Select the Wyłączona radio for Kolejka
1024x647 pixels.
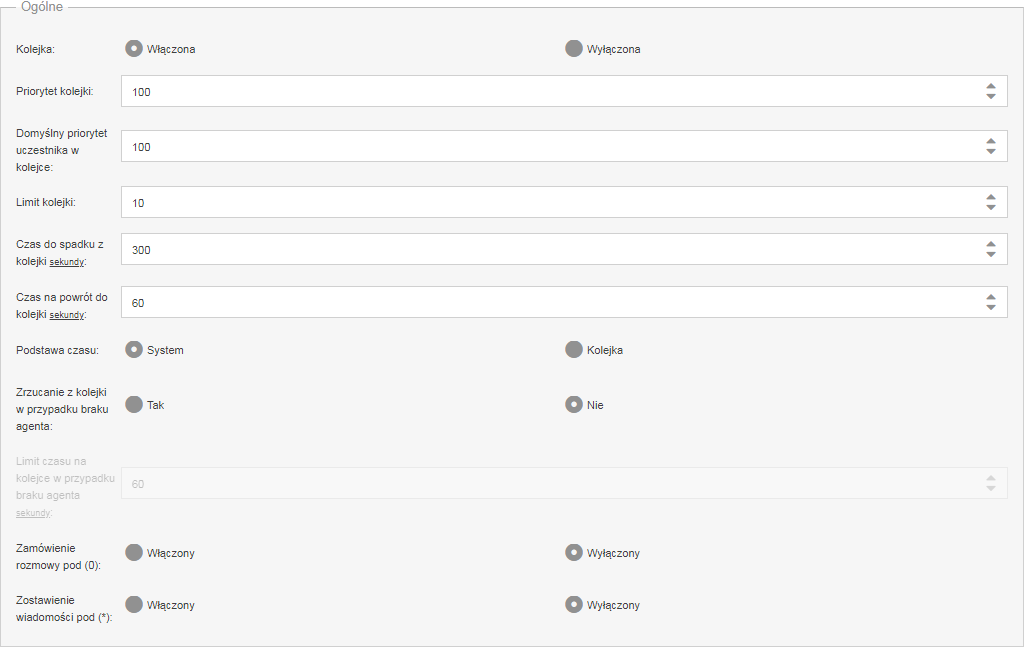point(574,49)
